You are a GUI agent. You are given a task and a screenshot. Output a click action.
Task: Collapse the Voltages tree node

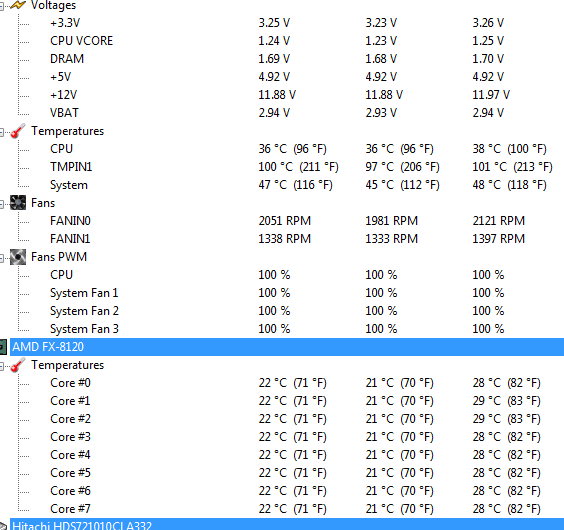pos(2,6)
